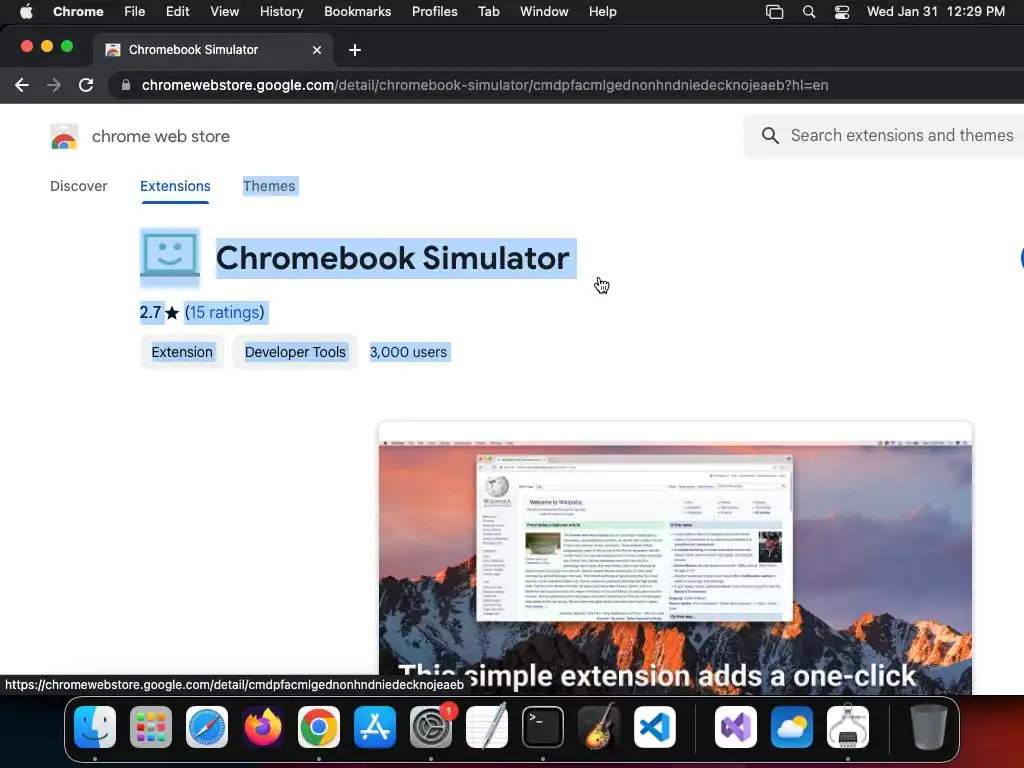Open the File menu
This screenshot has width=1024, height=768.
click(135, 12)
